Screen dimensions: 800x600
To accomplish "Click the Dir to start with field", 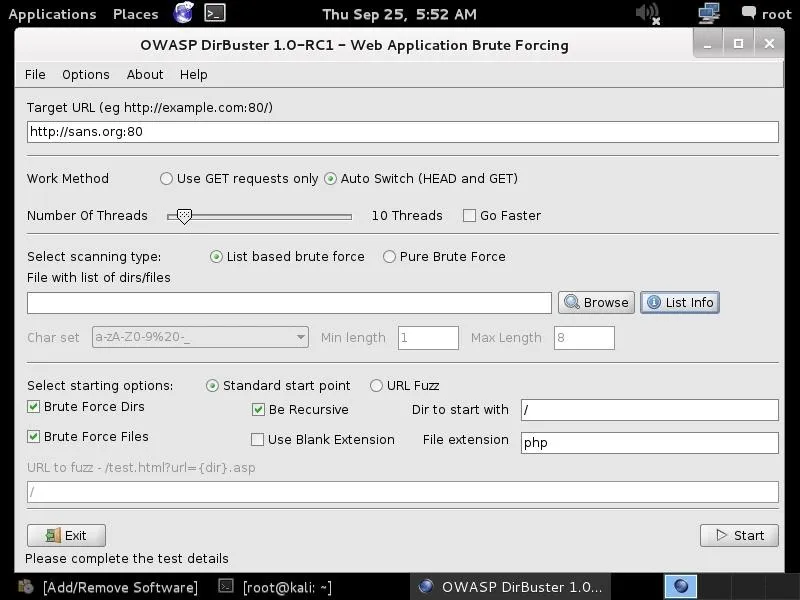I will coord(649,410).
